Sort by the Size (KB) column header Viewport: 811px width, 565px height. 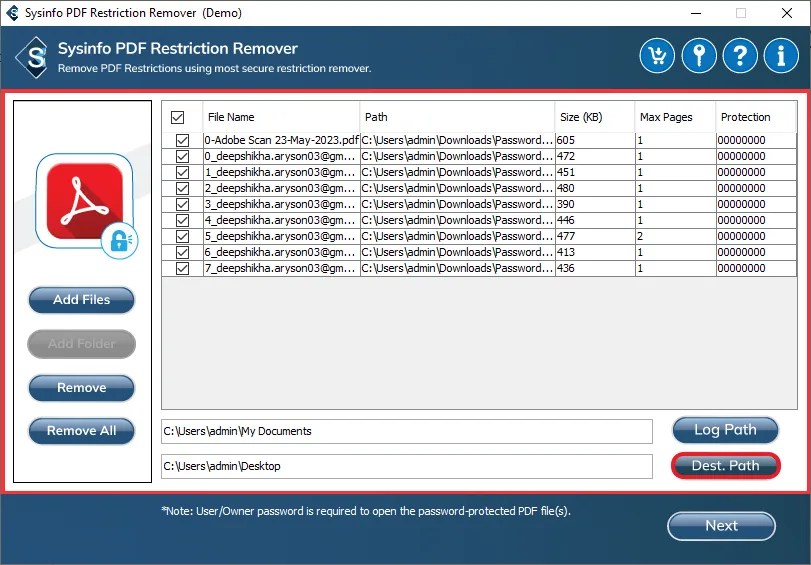point(594,117)
